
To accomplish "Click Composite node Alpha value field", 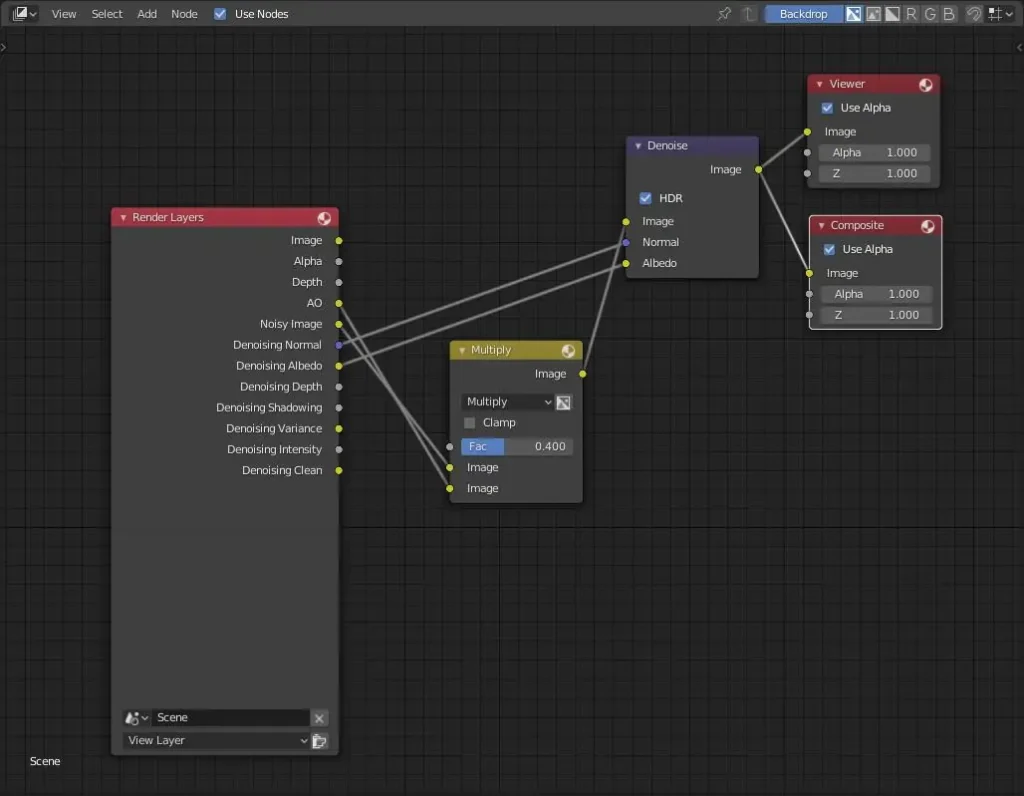I will (876, 295).
